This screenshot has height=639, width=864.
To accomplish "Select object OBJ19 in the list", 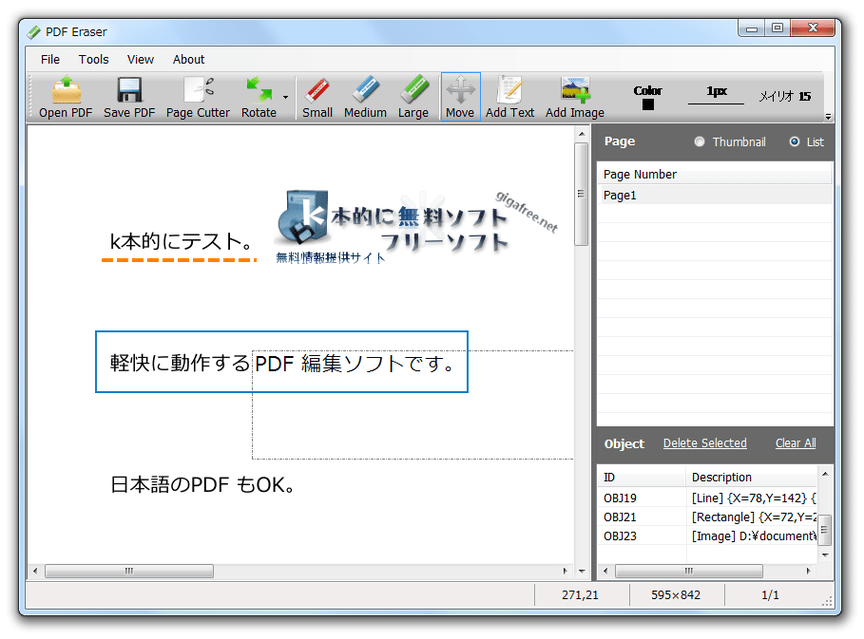I will pos(620,498).
